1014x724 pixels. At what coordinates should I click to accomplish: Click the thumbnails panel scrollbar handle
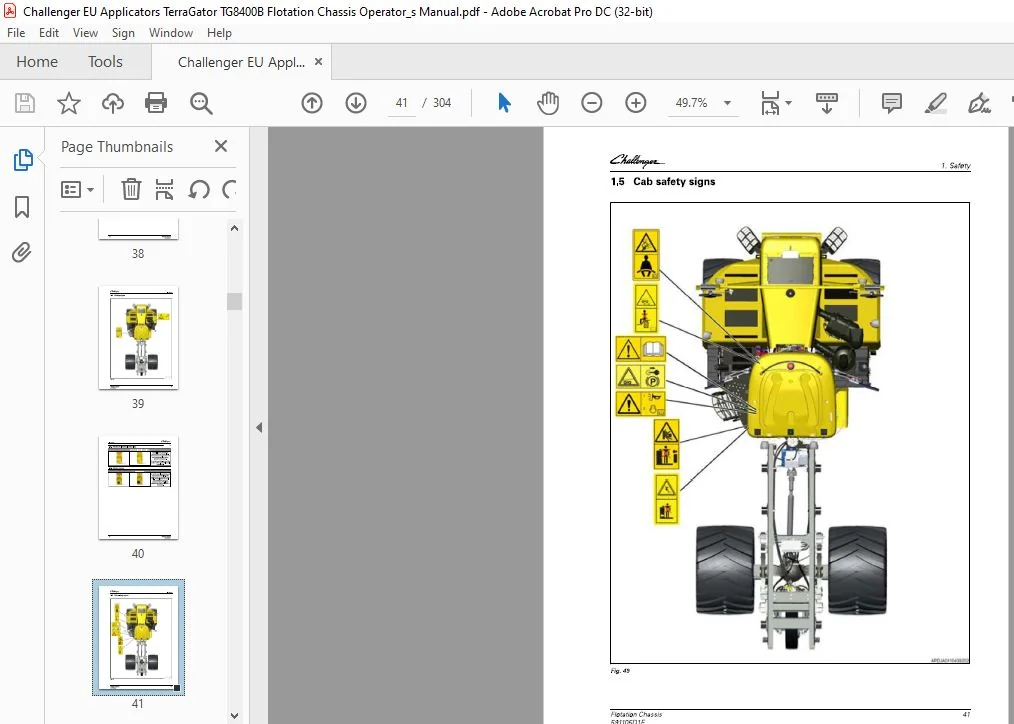pyautogui.click(x=234, y=302)
